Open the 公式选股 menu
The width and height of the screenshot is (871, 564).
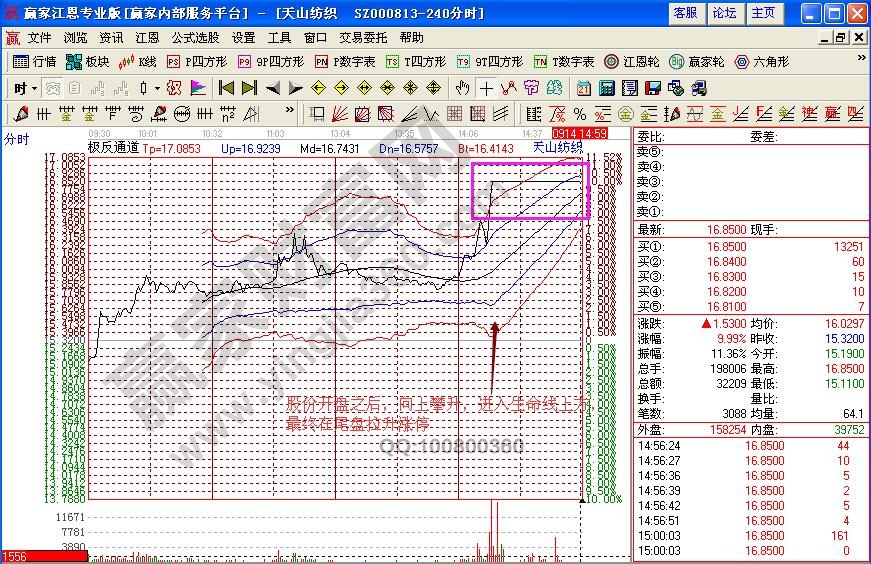[x=195, y=38]
